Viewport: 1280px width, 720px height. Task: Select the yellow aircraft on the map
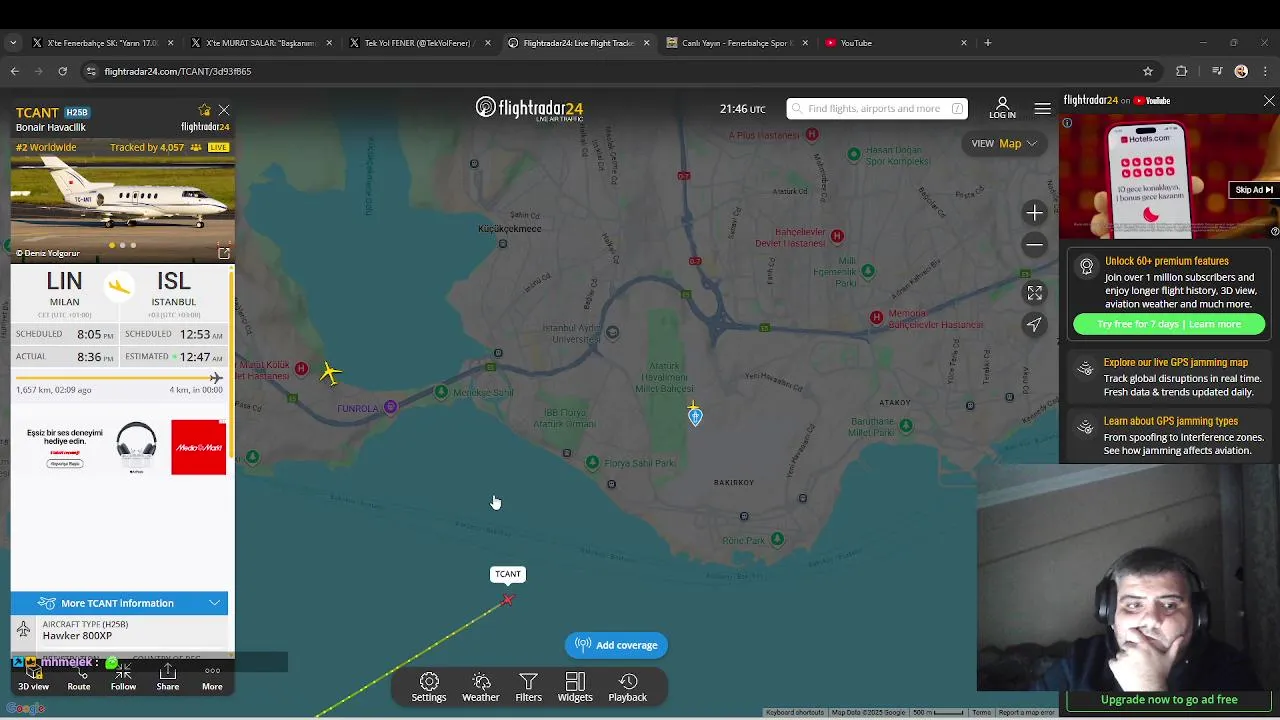[330, 373]
